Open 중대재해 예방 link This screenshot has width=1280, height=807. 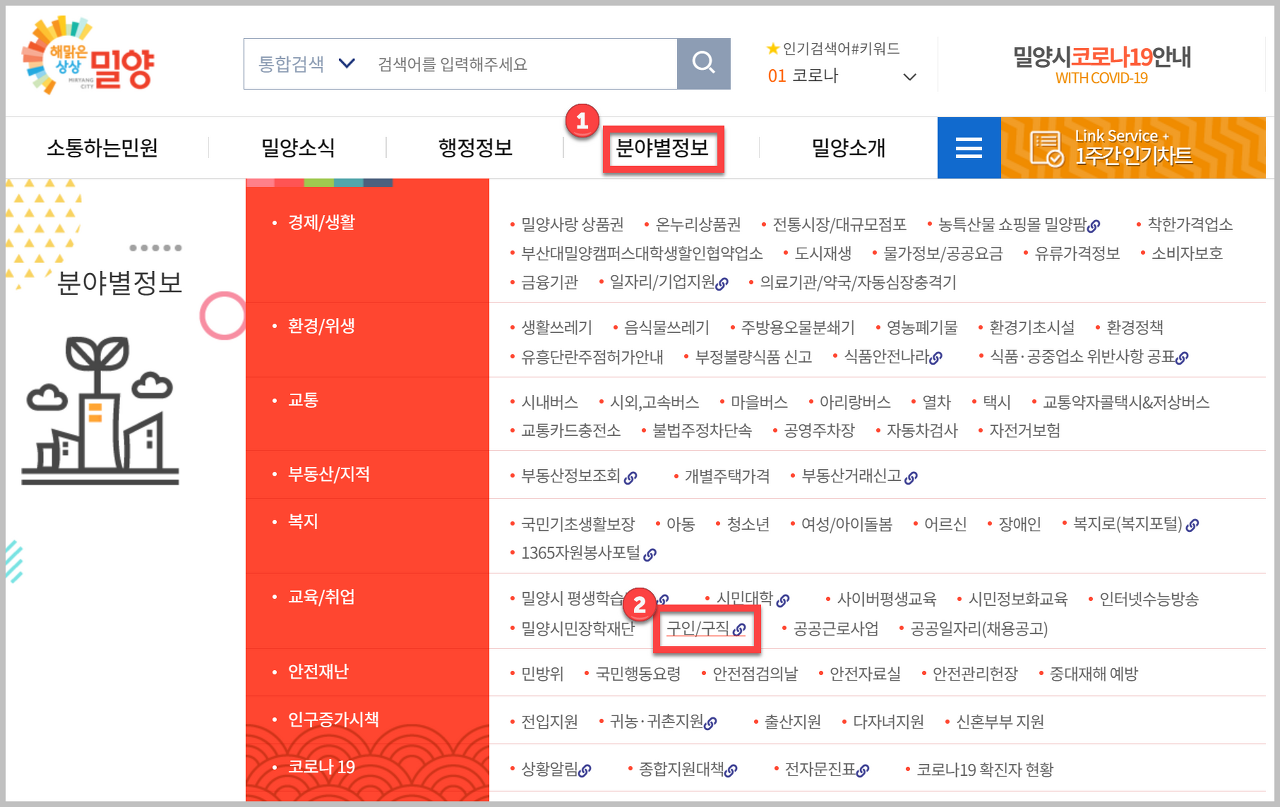coord(1094,674)
